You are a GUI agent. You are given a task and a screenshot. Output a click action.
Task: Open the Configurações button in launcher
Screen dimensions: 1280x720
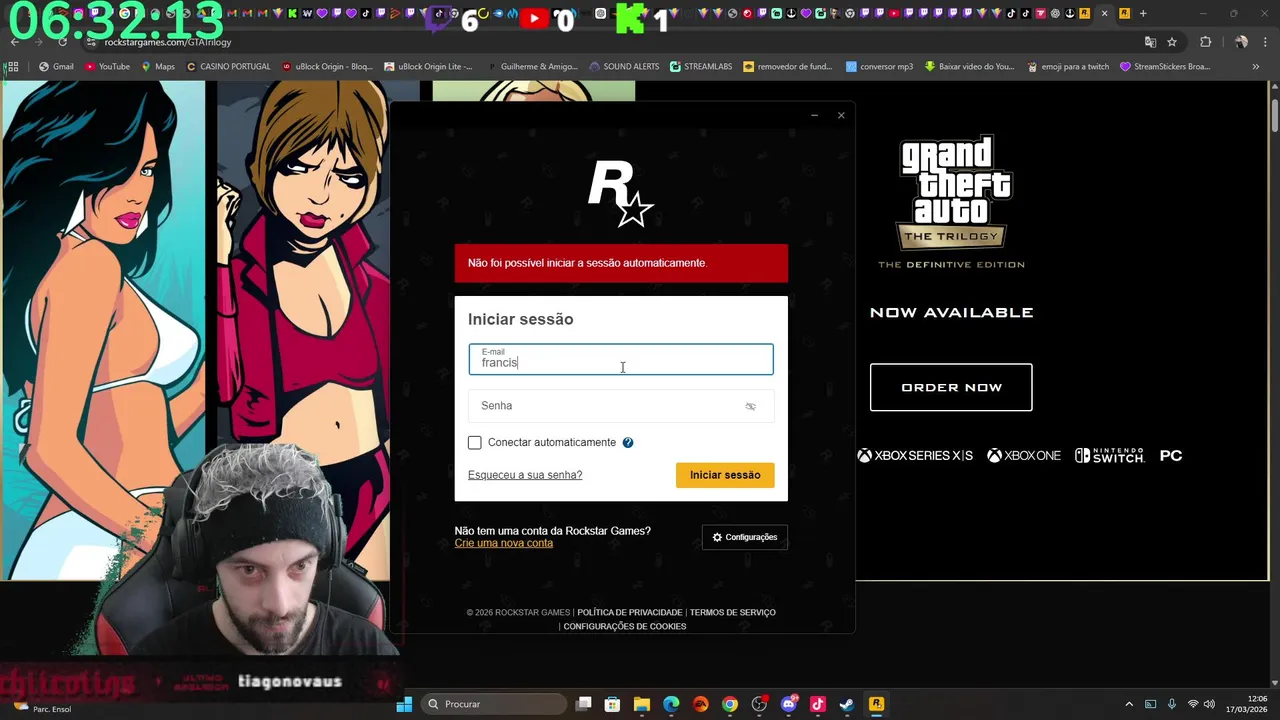(x=745, y=537)
